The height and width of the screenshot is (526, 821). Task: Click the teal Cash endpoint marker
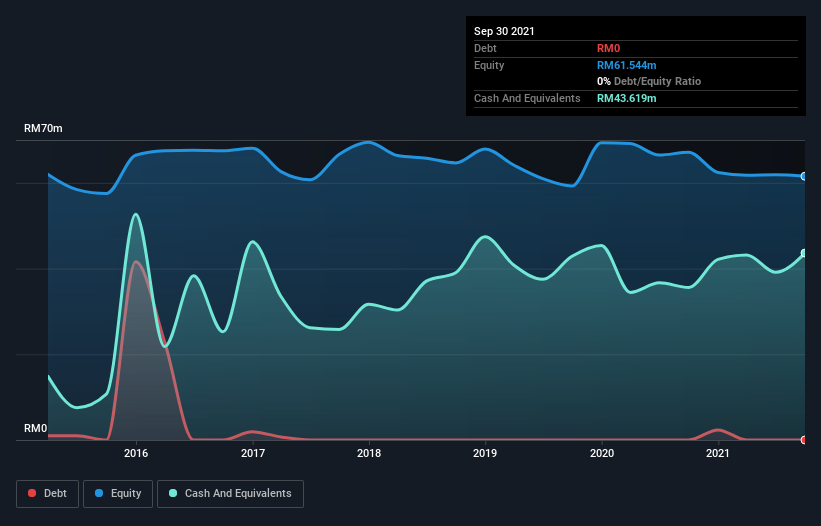804,253
